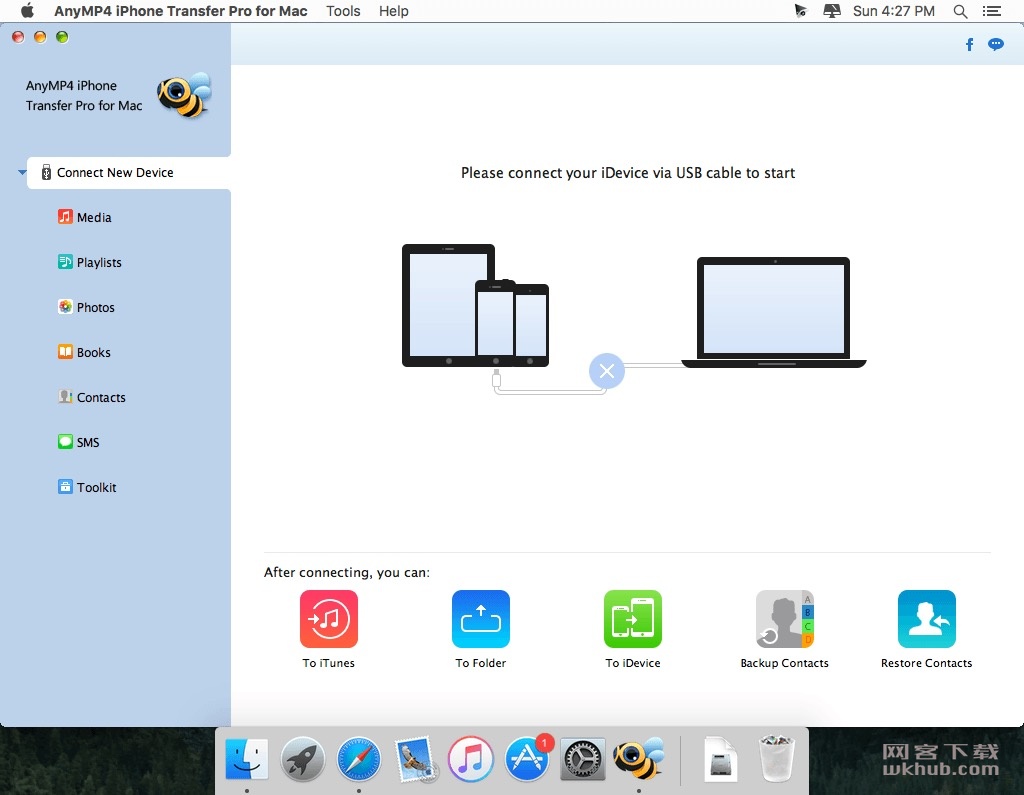Click the AnyMP4 bee icon in the dock
The width and height of the screenshot is (1024, 795).
pos(639,759)
